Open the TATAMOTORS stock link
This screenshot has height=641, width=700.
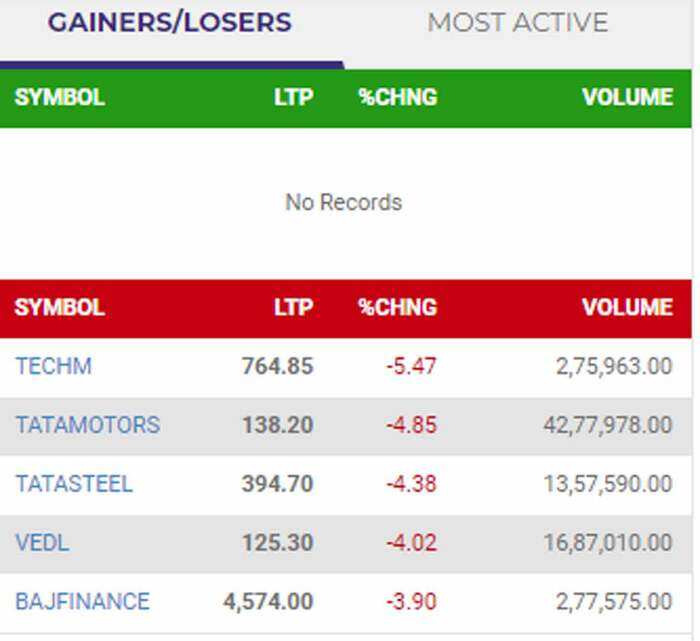coord(87,425)
